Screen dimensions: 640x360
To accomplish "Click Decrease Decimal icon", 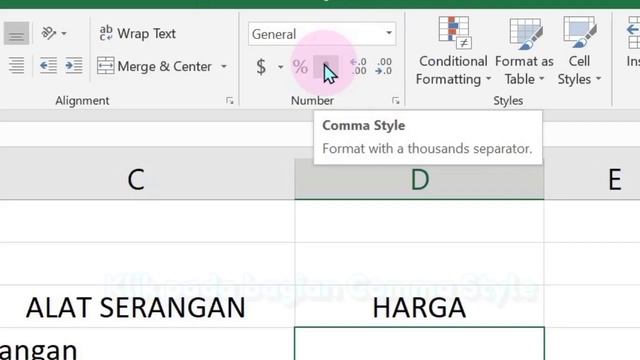I will 384,66.
